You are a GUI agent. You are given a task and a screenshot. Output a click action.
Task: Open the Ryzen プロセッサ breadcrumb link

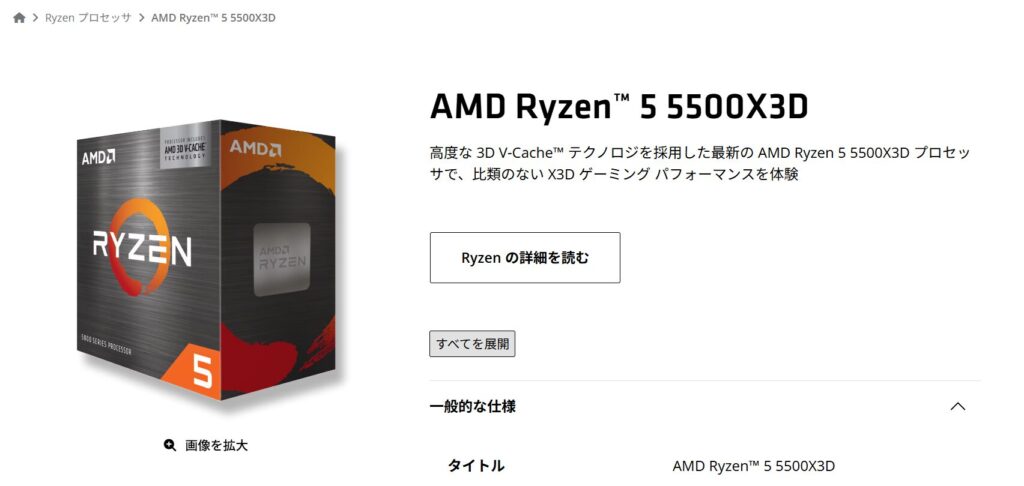coord(88,18)
